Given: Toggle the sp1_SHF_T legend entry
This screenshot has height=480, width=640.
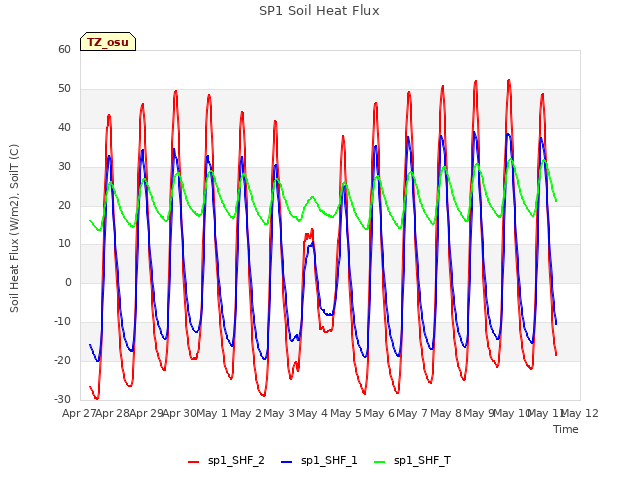Looking at the screenshot, I should pyautogui.click(x=413, y=461).
